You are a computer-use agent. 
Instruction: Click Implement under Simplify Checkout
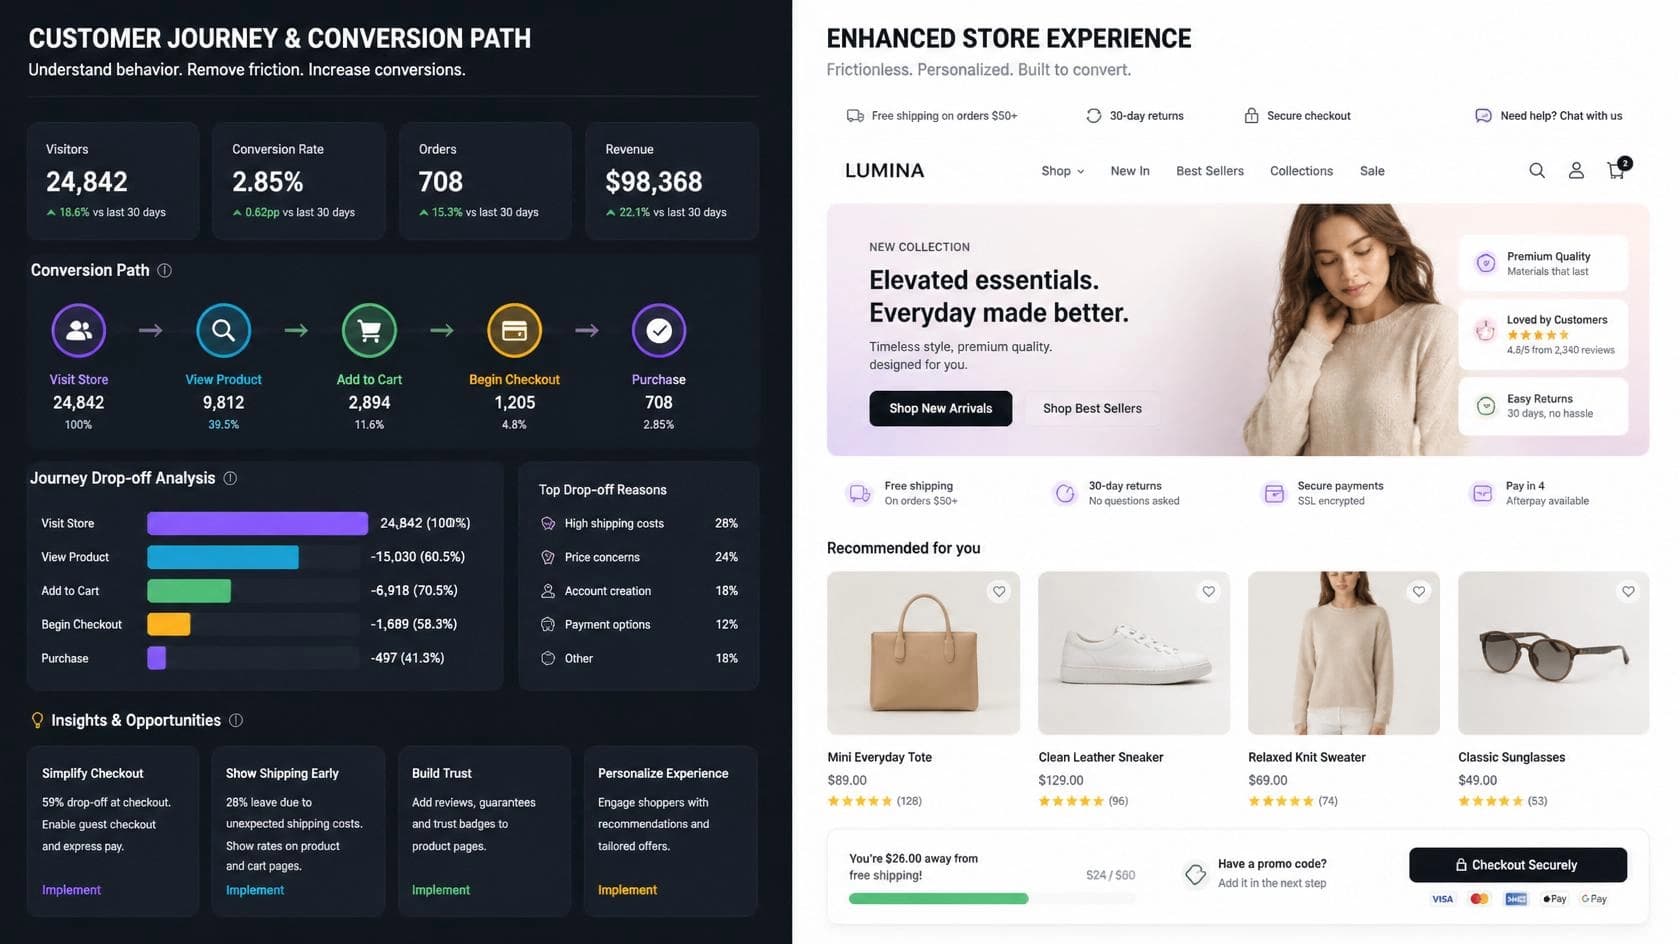pyautogui.click(x=71, y=890)
